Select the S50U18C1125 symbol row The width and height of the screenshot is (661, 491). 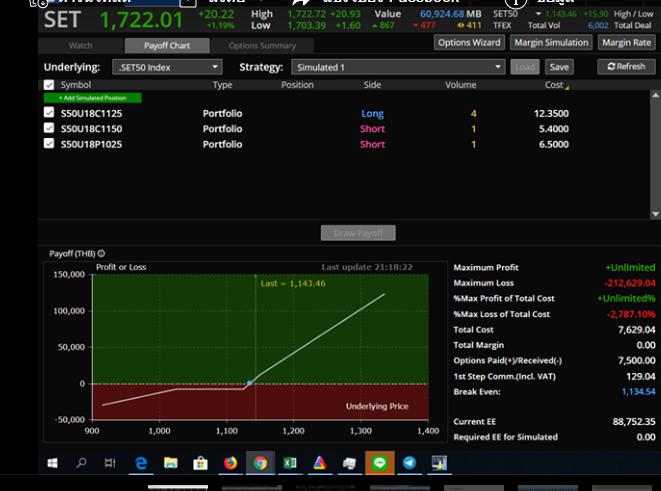coord(91,113)
